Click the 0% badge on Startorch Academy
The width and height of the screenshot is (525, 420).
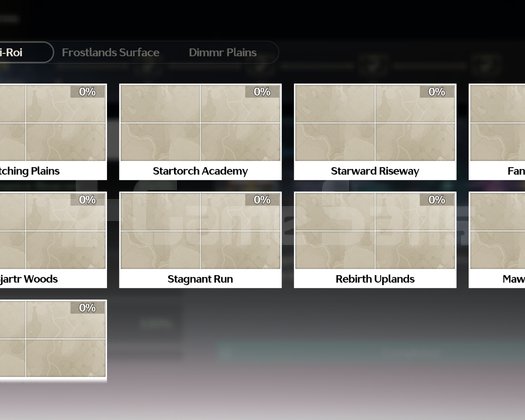point(262,91)
